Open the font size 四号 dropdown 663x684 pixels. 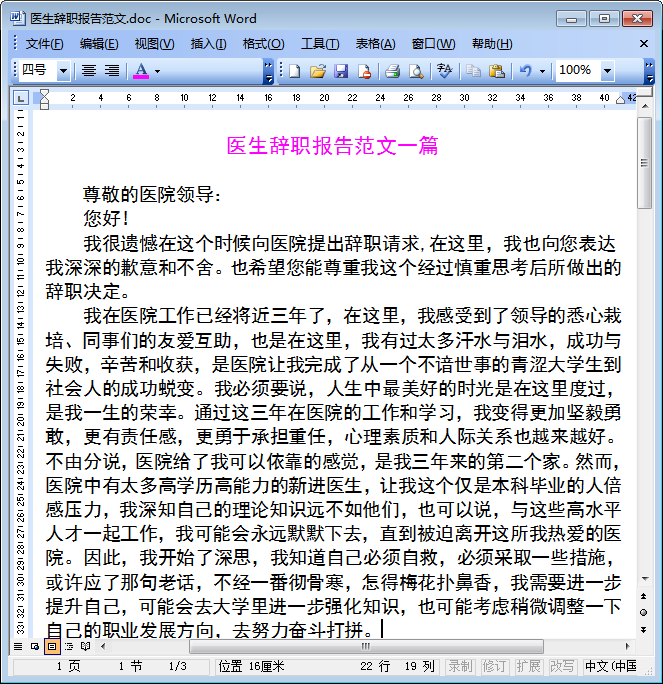(x=63, y=71)
